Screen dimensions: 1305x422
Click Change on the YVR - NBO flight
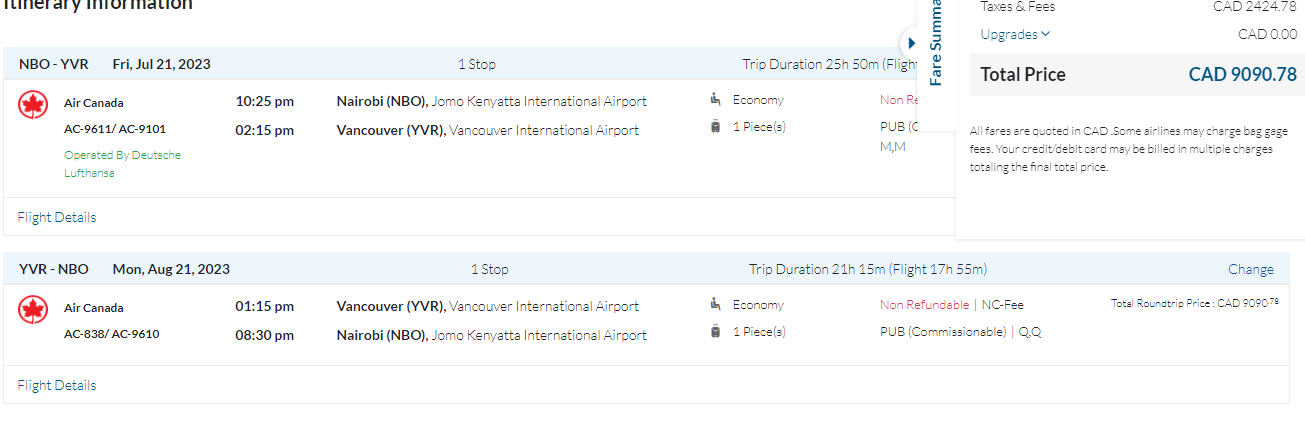click(1250, 269)
